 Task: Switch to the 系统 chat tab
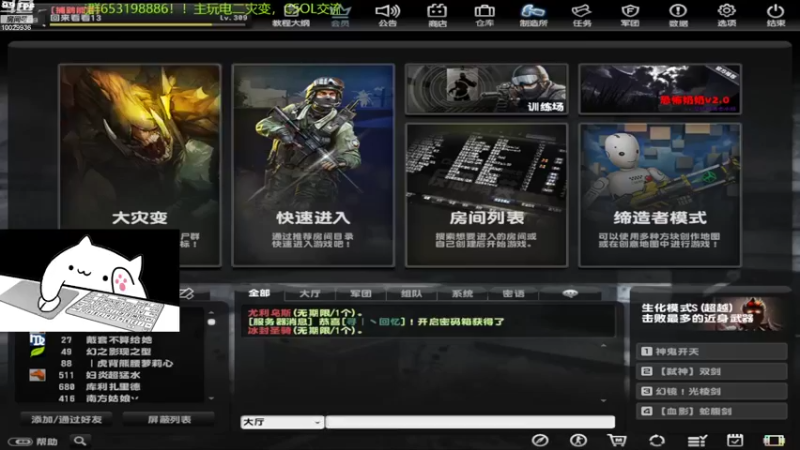pos(462,293)
